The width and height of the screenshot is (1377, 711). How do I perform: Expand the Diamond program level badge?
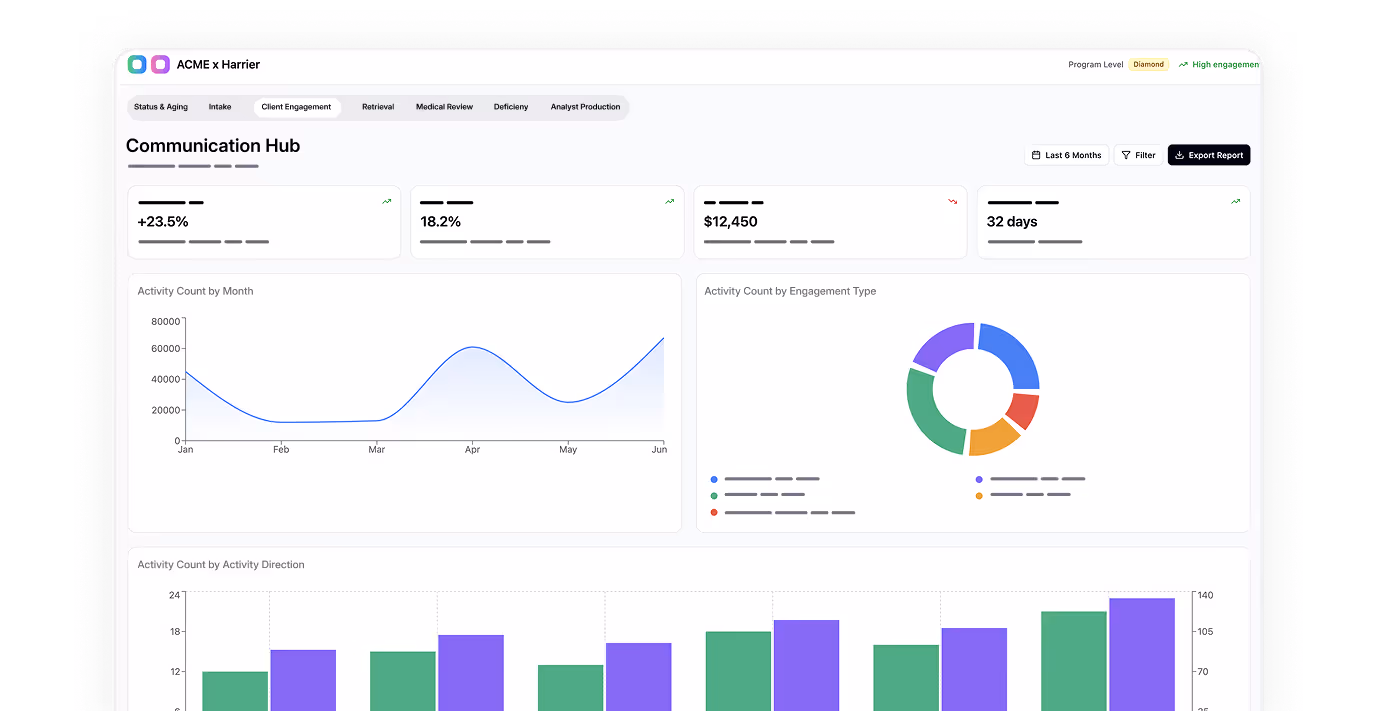coord(1148,64)
